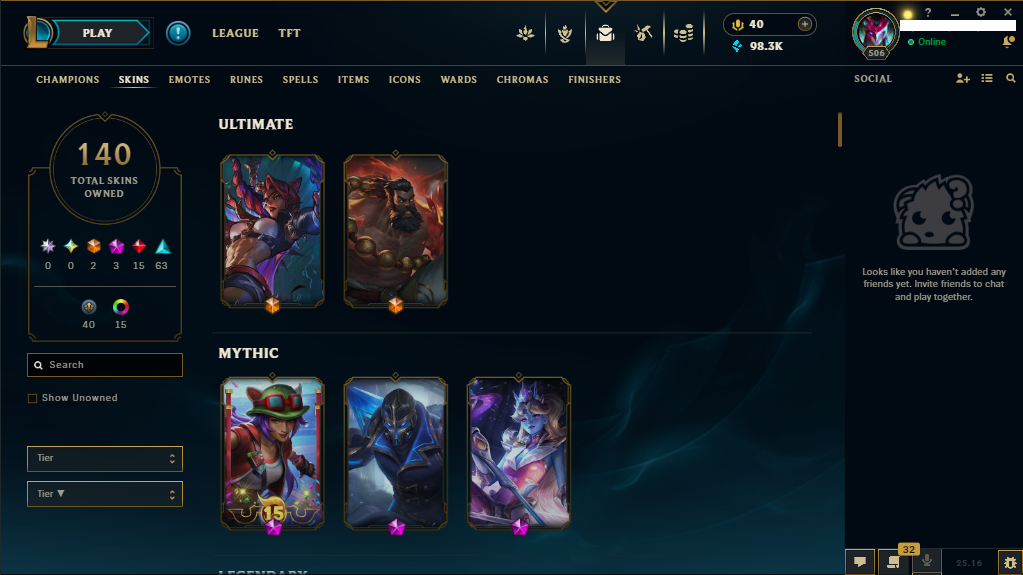Open the Online status dropdown
Viewport: 1023px width, 575px height.
(x=927, y=42)
